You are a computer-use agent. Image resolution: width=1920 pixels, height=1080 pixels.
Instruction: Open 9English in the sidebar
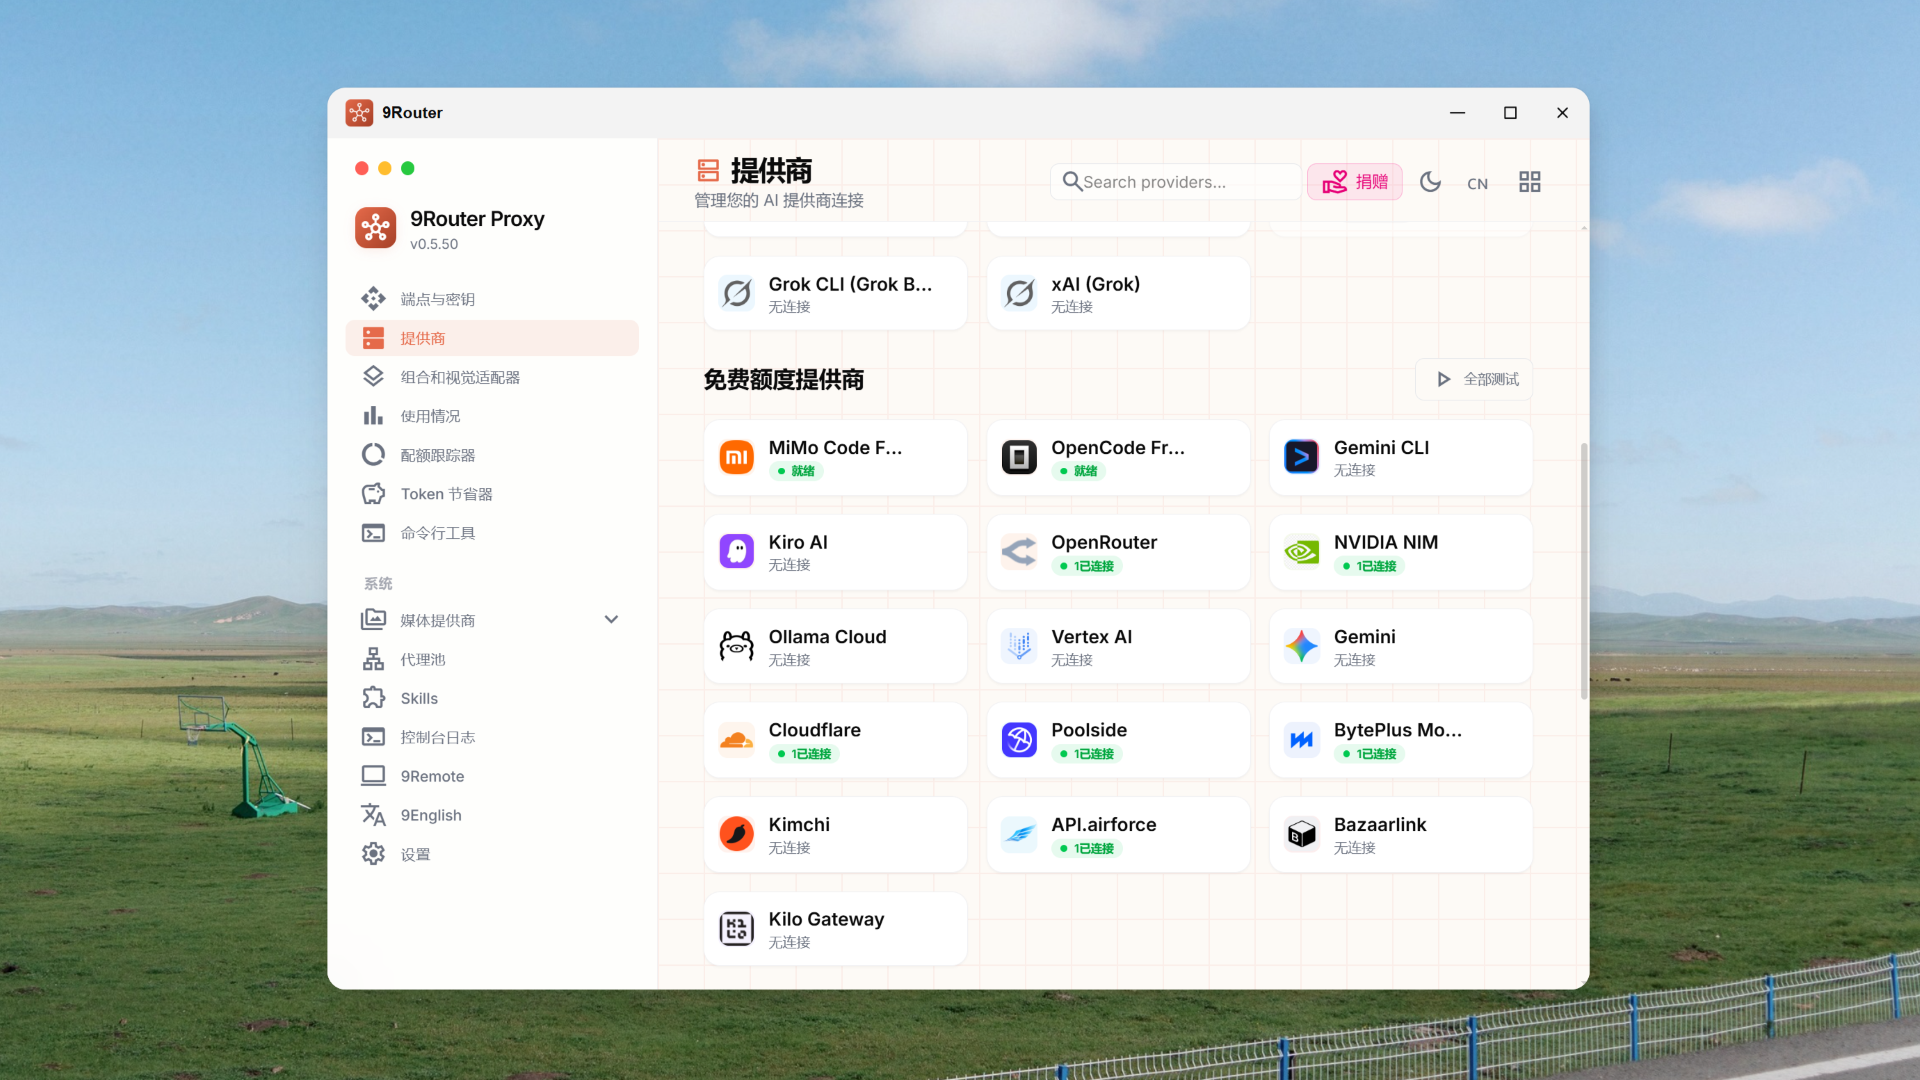(492, 816)
